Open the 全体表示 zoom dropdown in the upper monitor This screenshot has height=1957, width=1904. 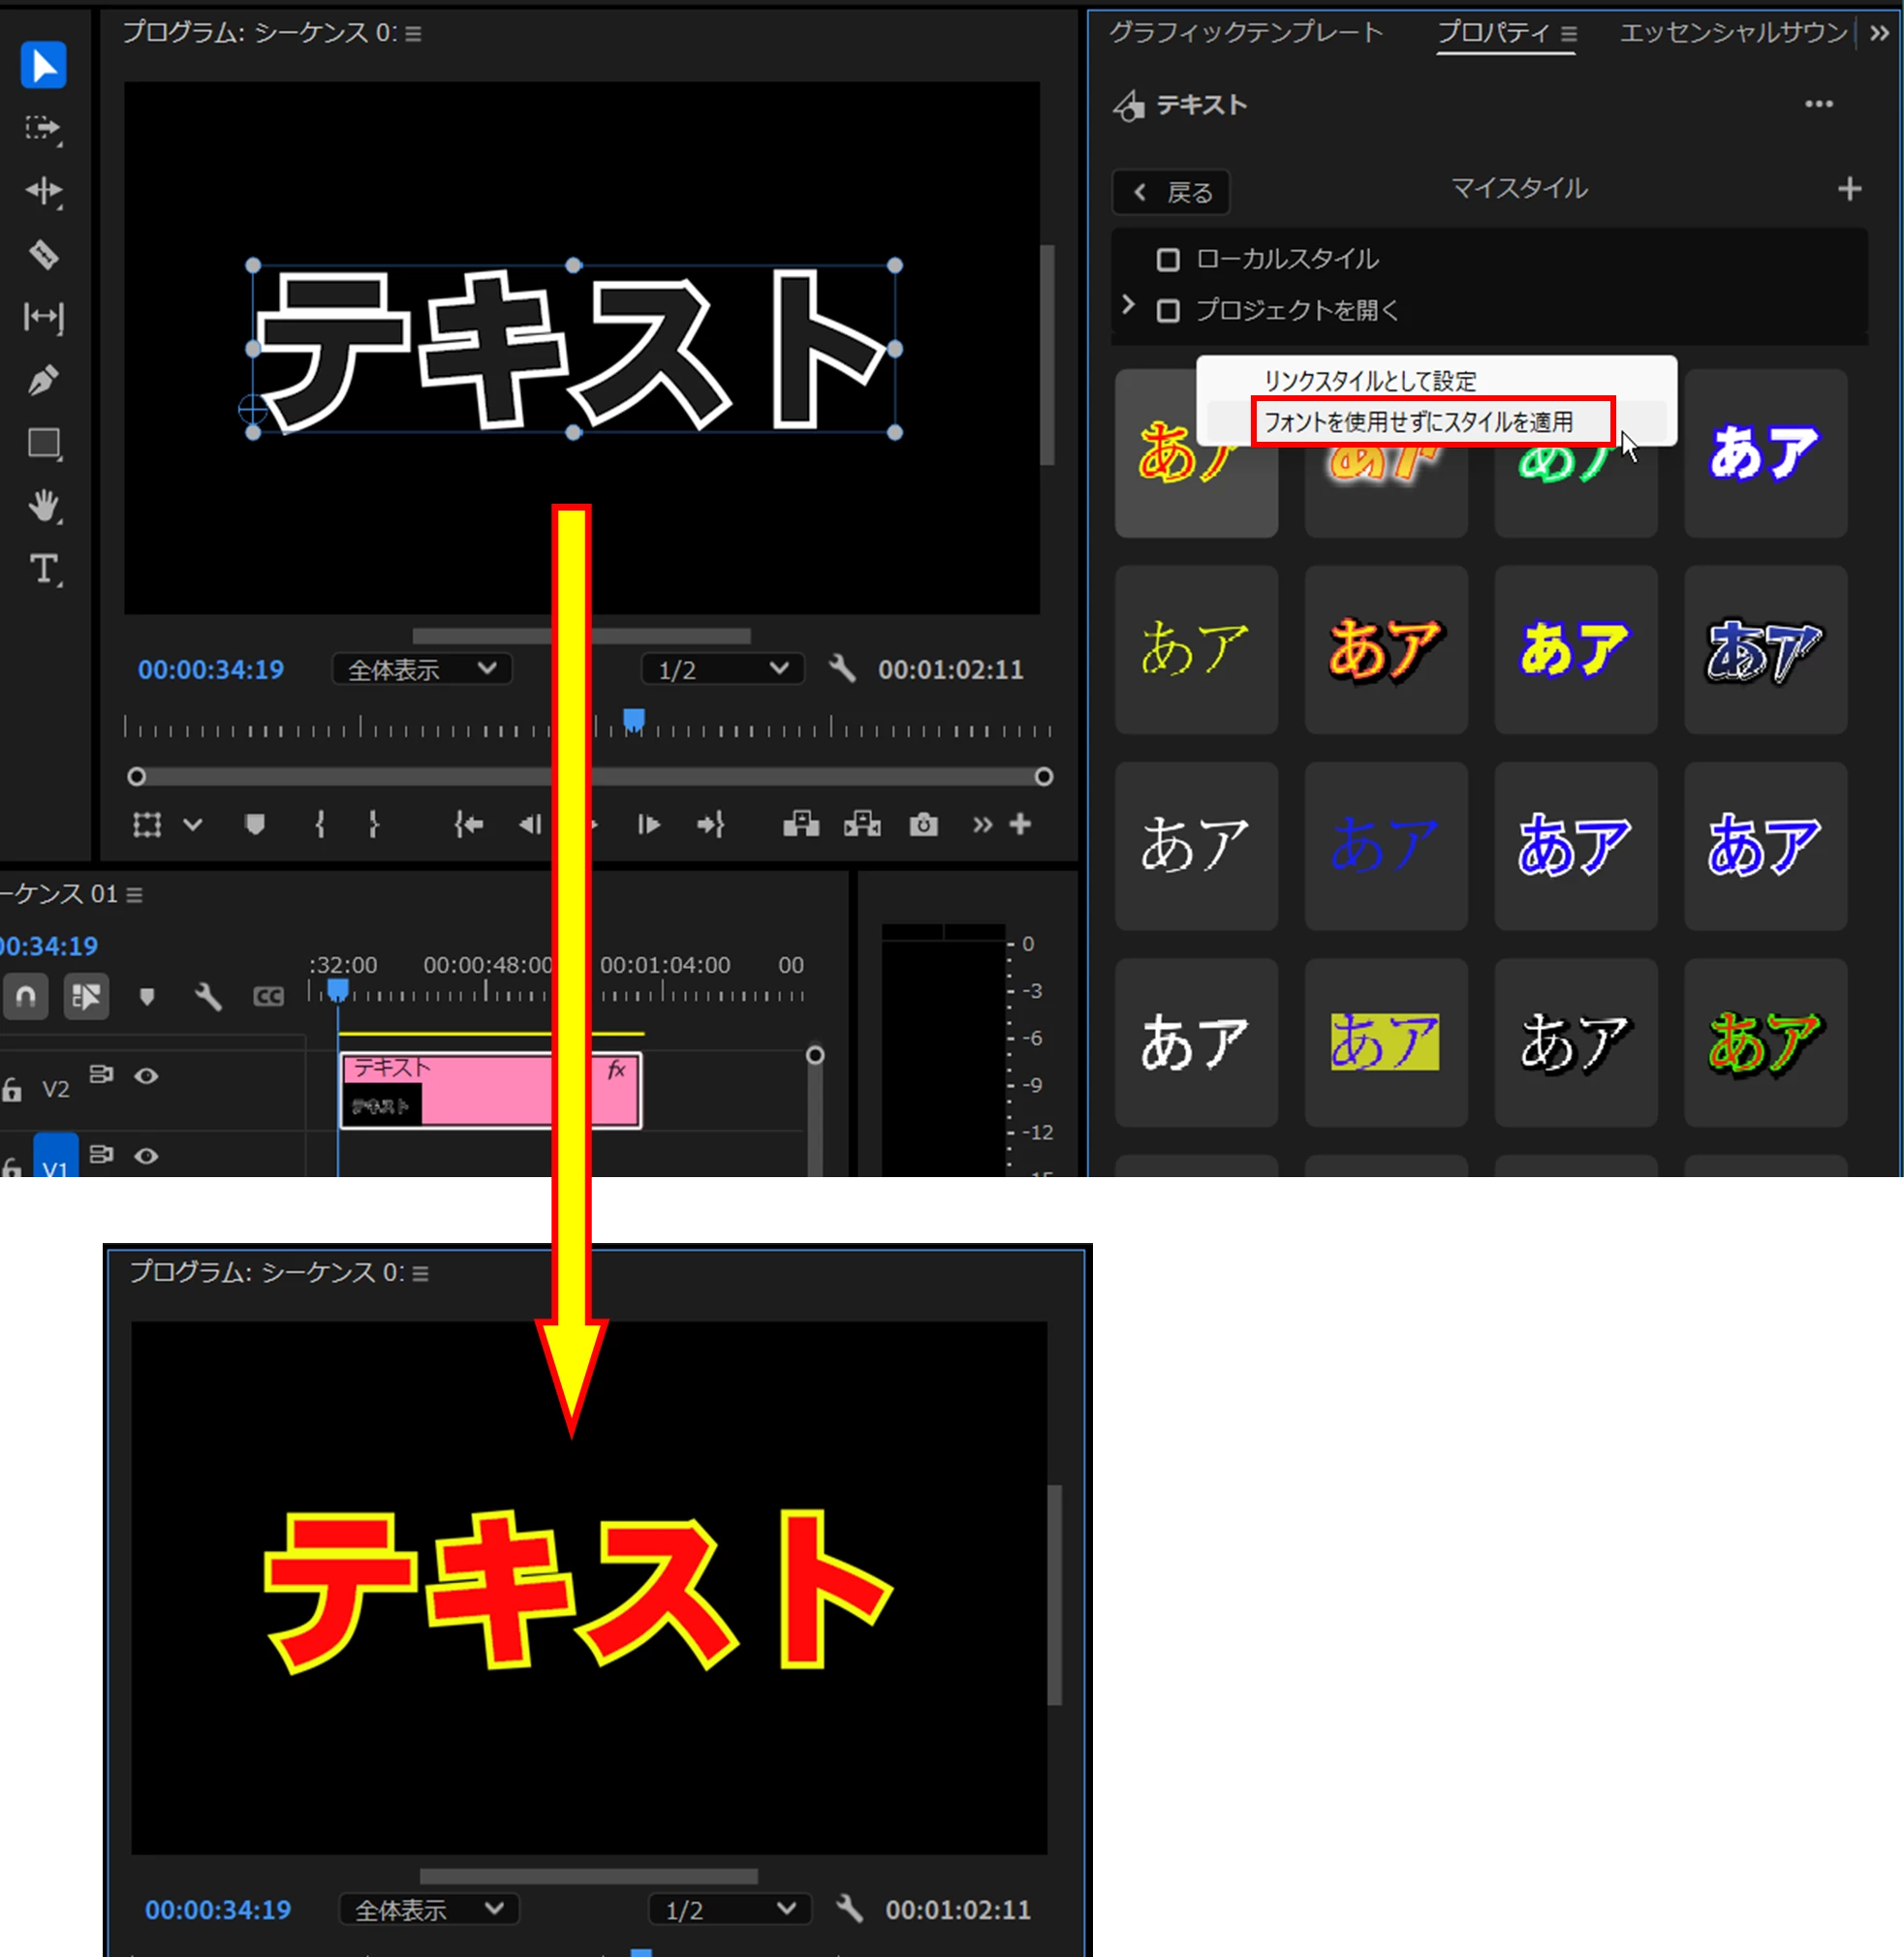coord(421,669)
